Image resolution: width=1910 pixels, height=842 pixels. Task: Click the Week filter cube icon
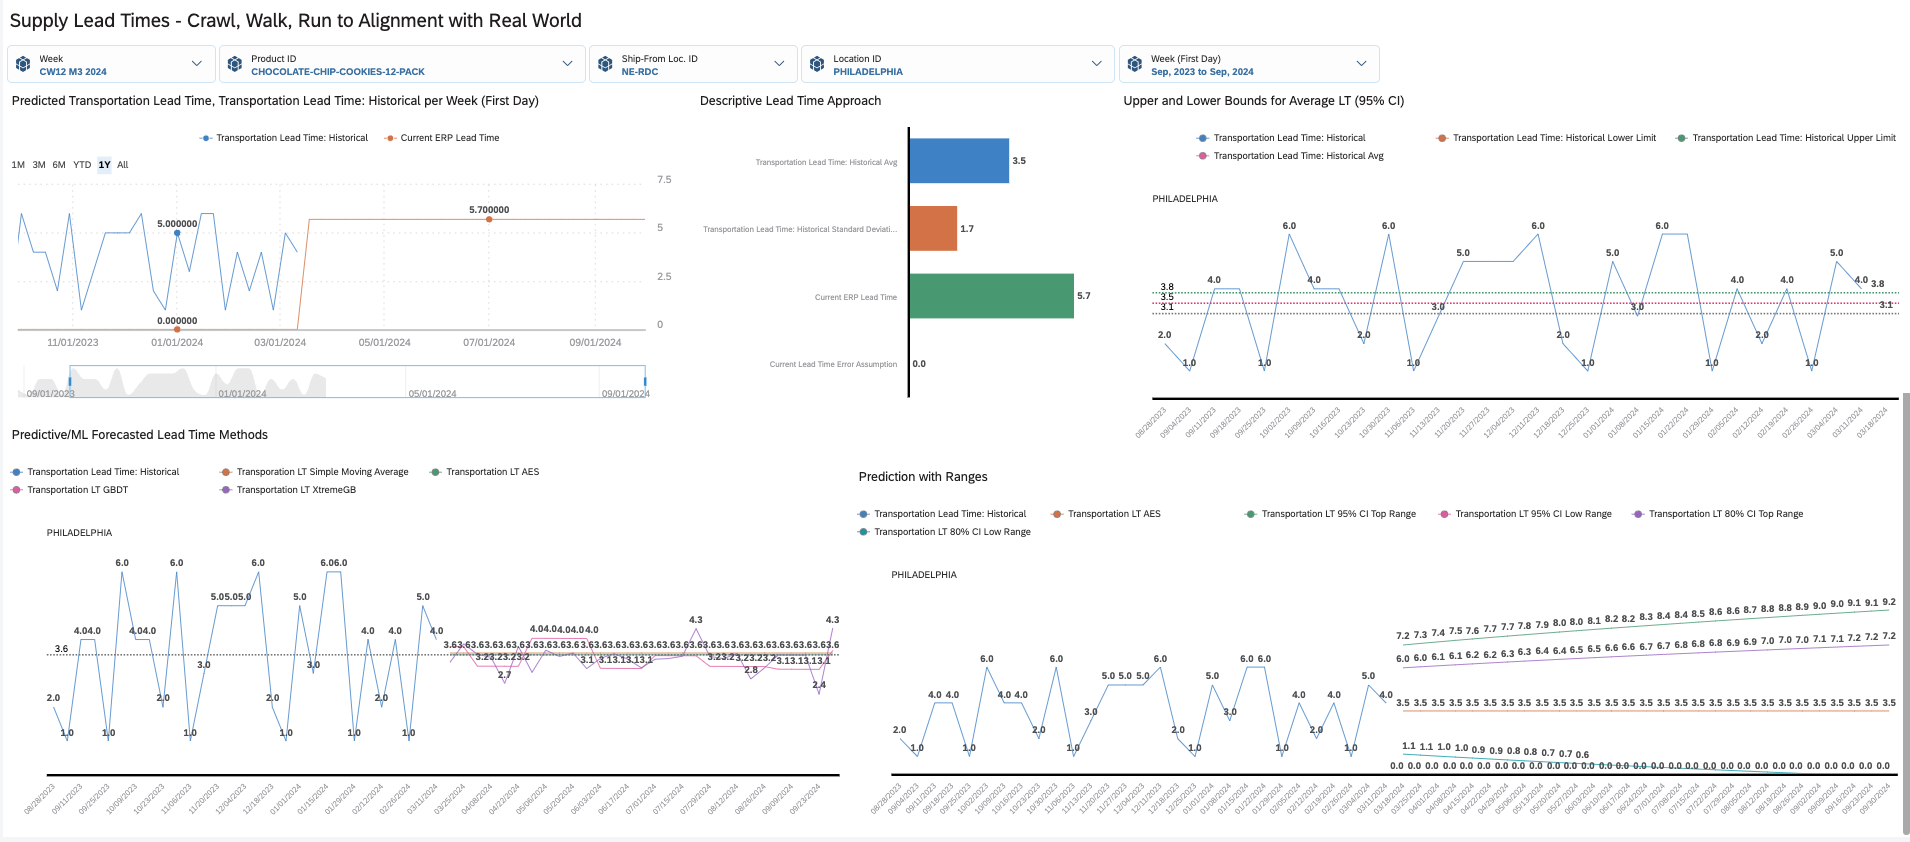pos(23,64)
